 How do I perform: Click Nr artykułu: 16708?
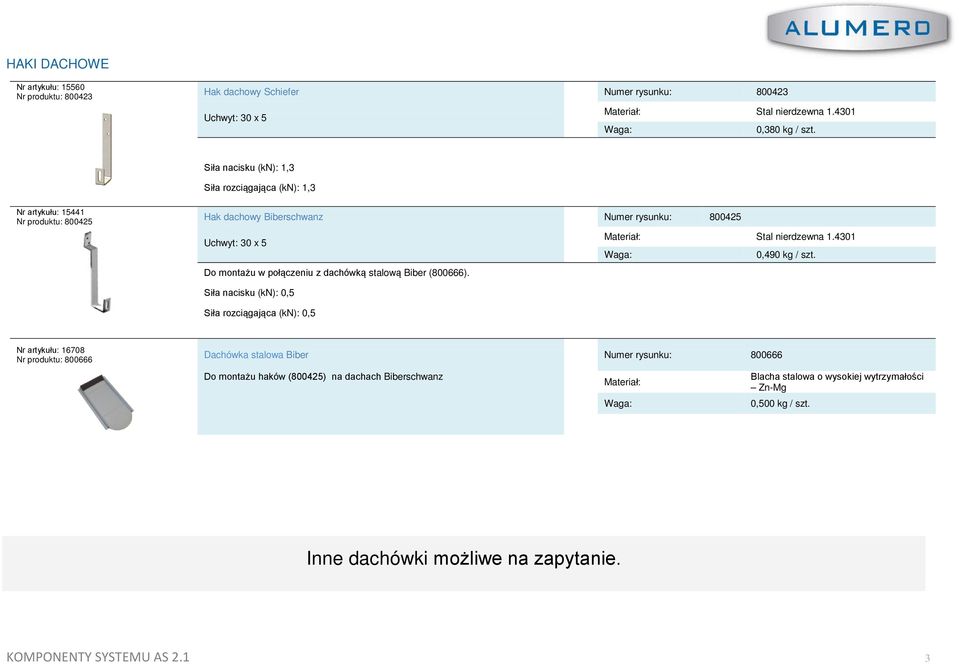click(50, 350)
